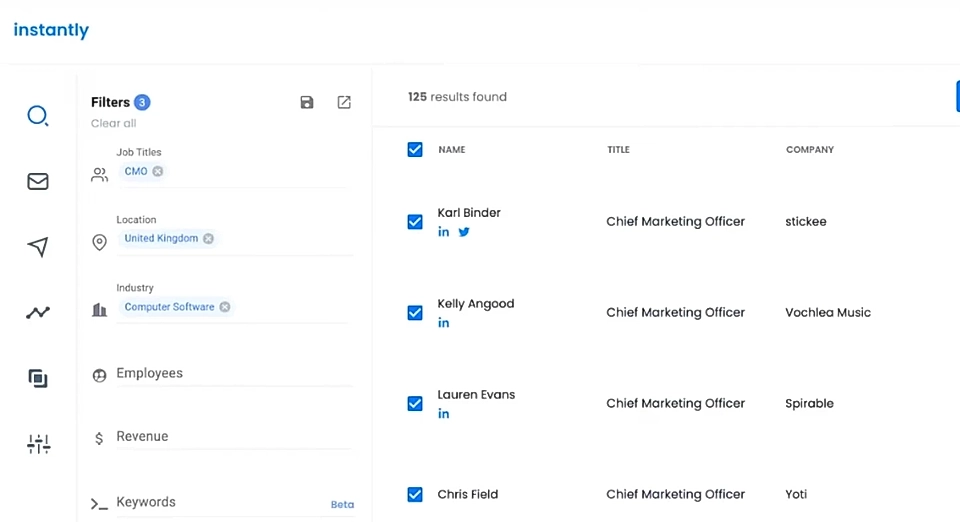
Task: Remove the United Kingdom location filter
Action: (x=208, y=238)
